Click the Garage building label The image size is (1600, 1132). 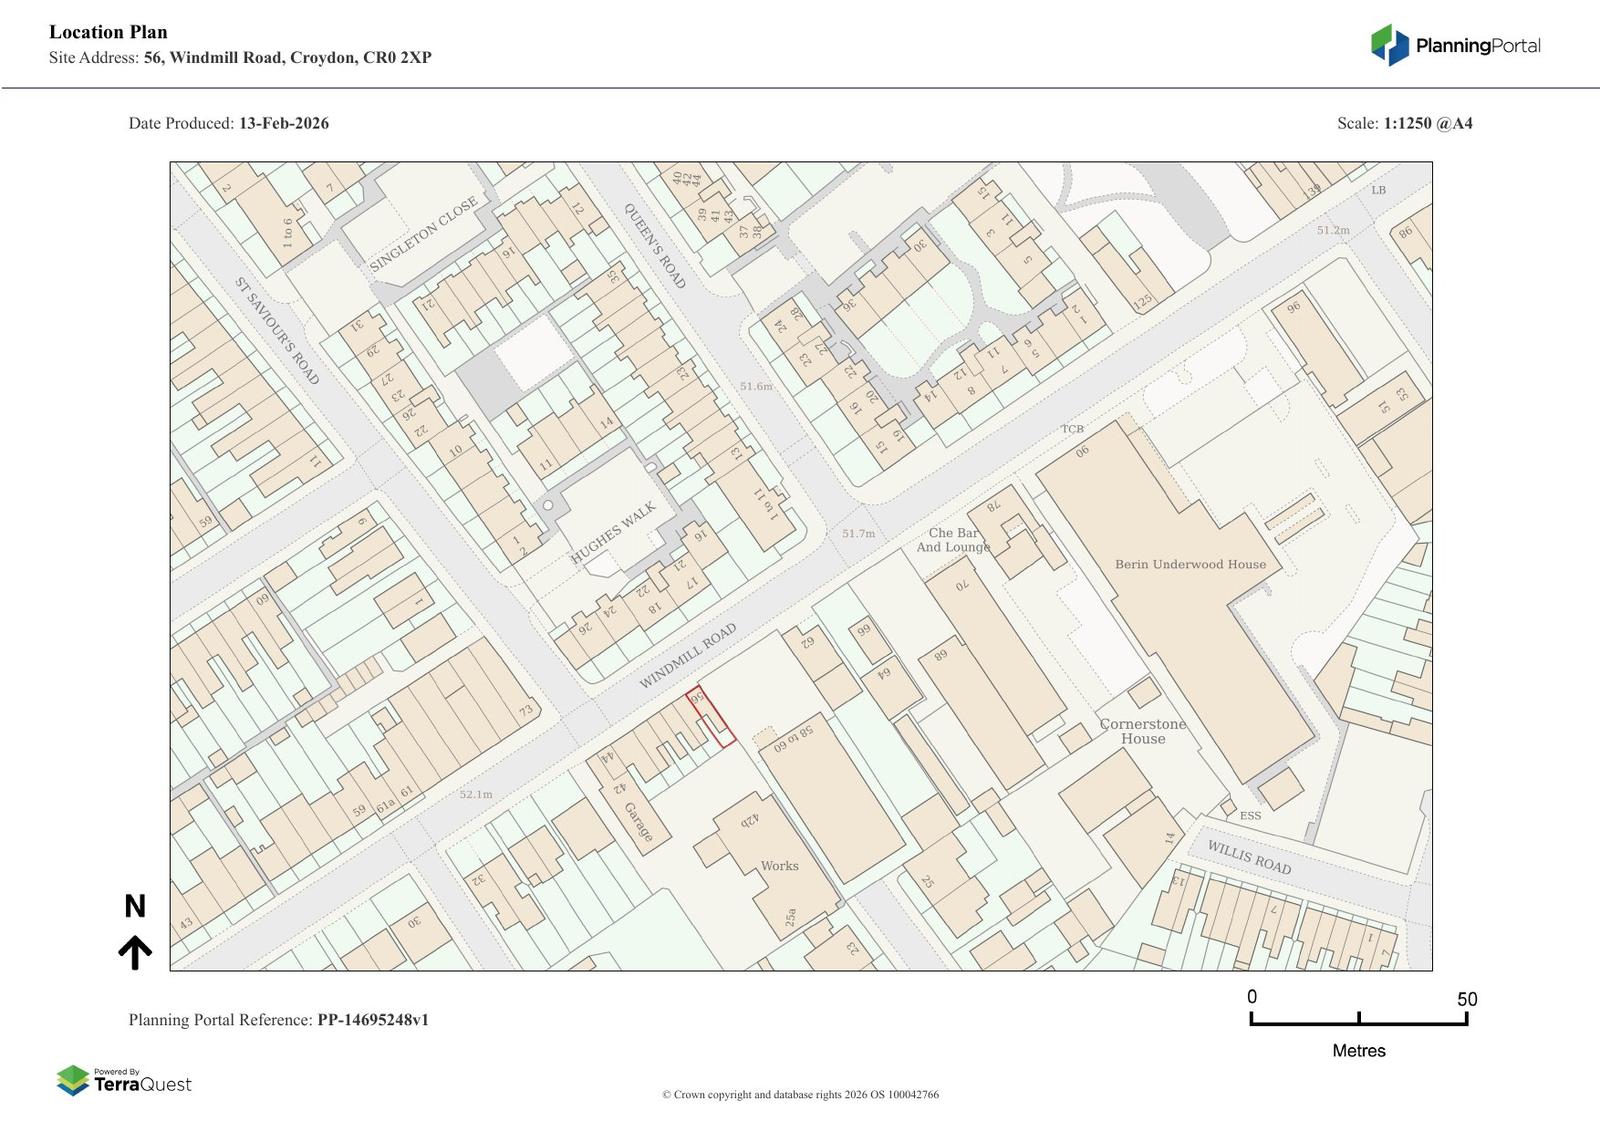[638, 822]
